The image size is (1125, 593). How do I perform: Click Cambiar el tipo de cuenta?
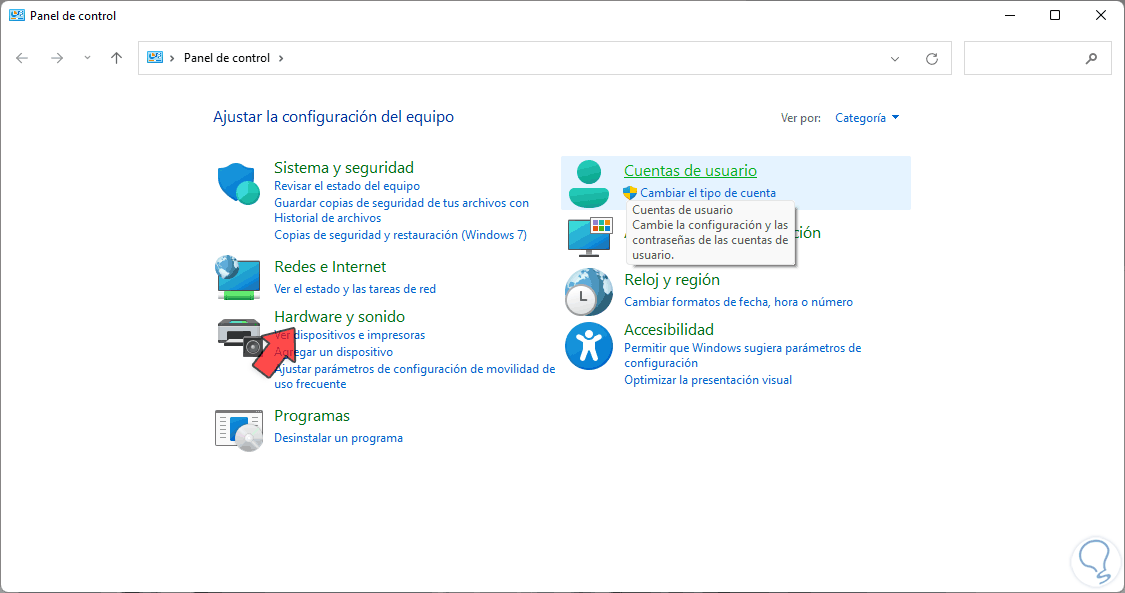[x=707, y=193]
